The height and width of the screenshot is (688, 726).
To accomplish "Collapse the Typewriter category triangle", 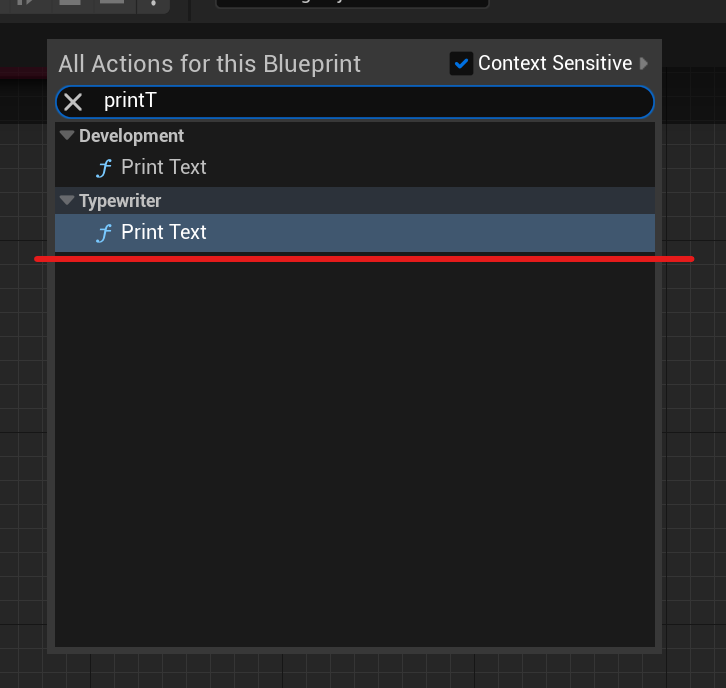I will (x=67, y=200).
